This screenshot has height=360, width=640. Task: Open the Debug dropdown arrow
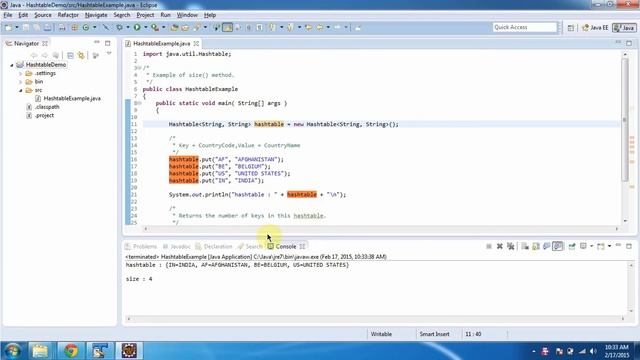pyautogui.click(x=127, y=28)
